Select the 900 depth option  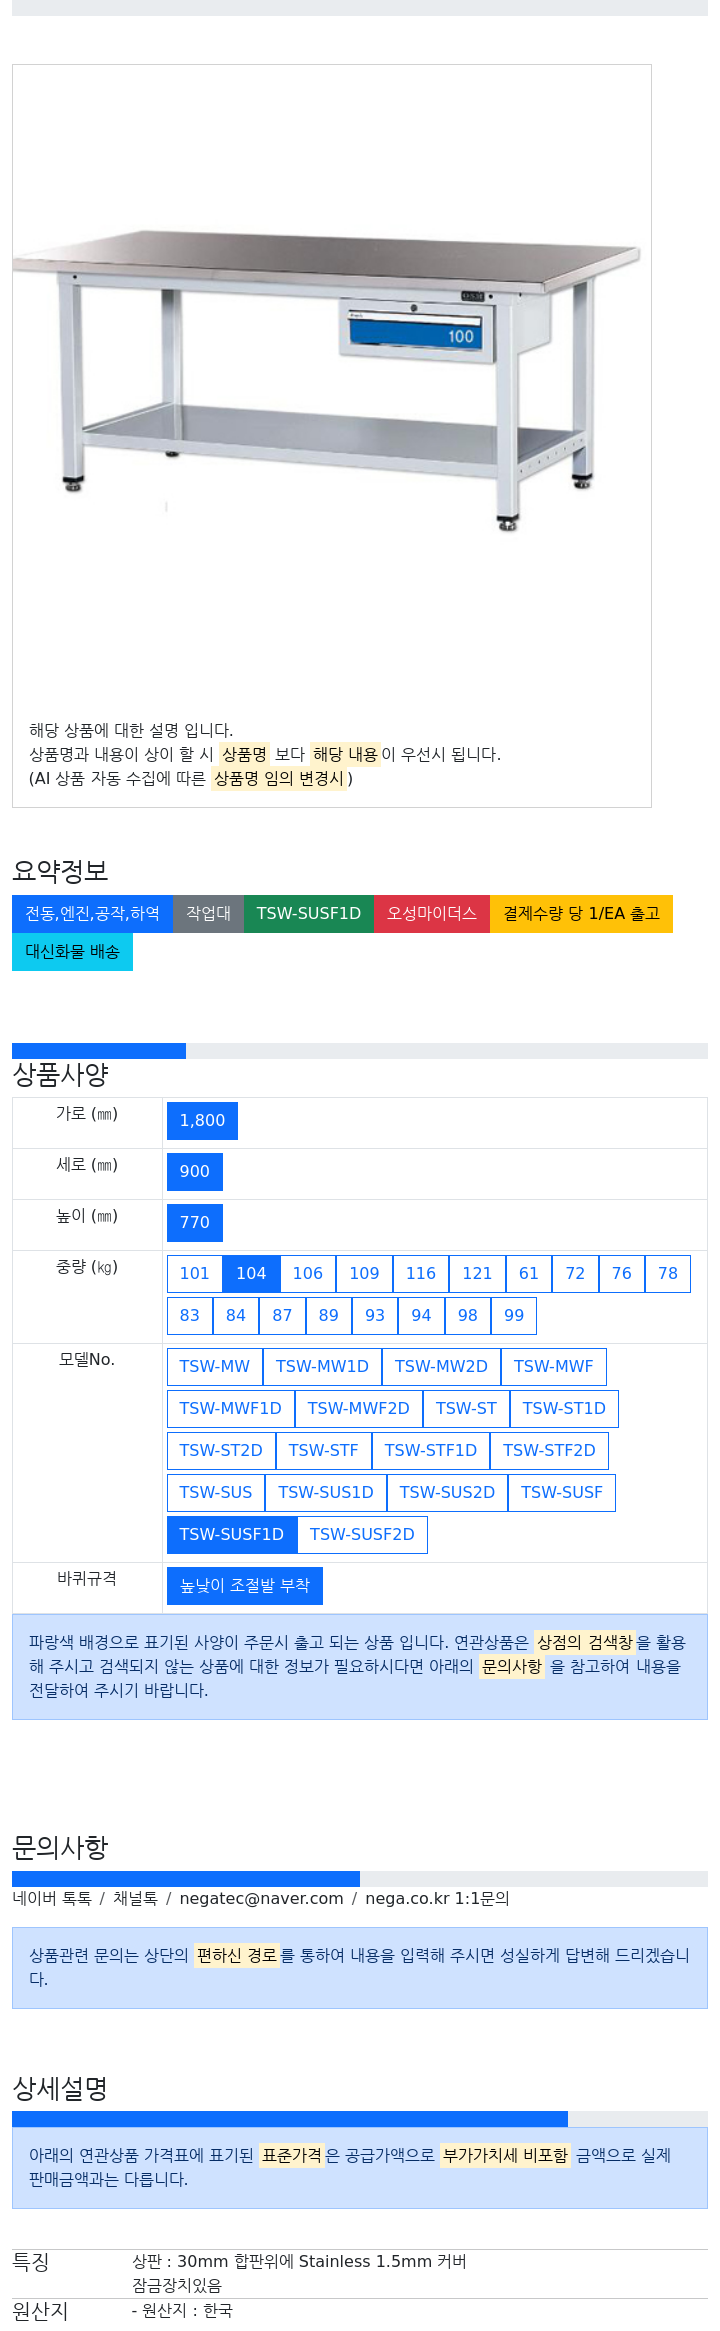point(194,1171)
